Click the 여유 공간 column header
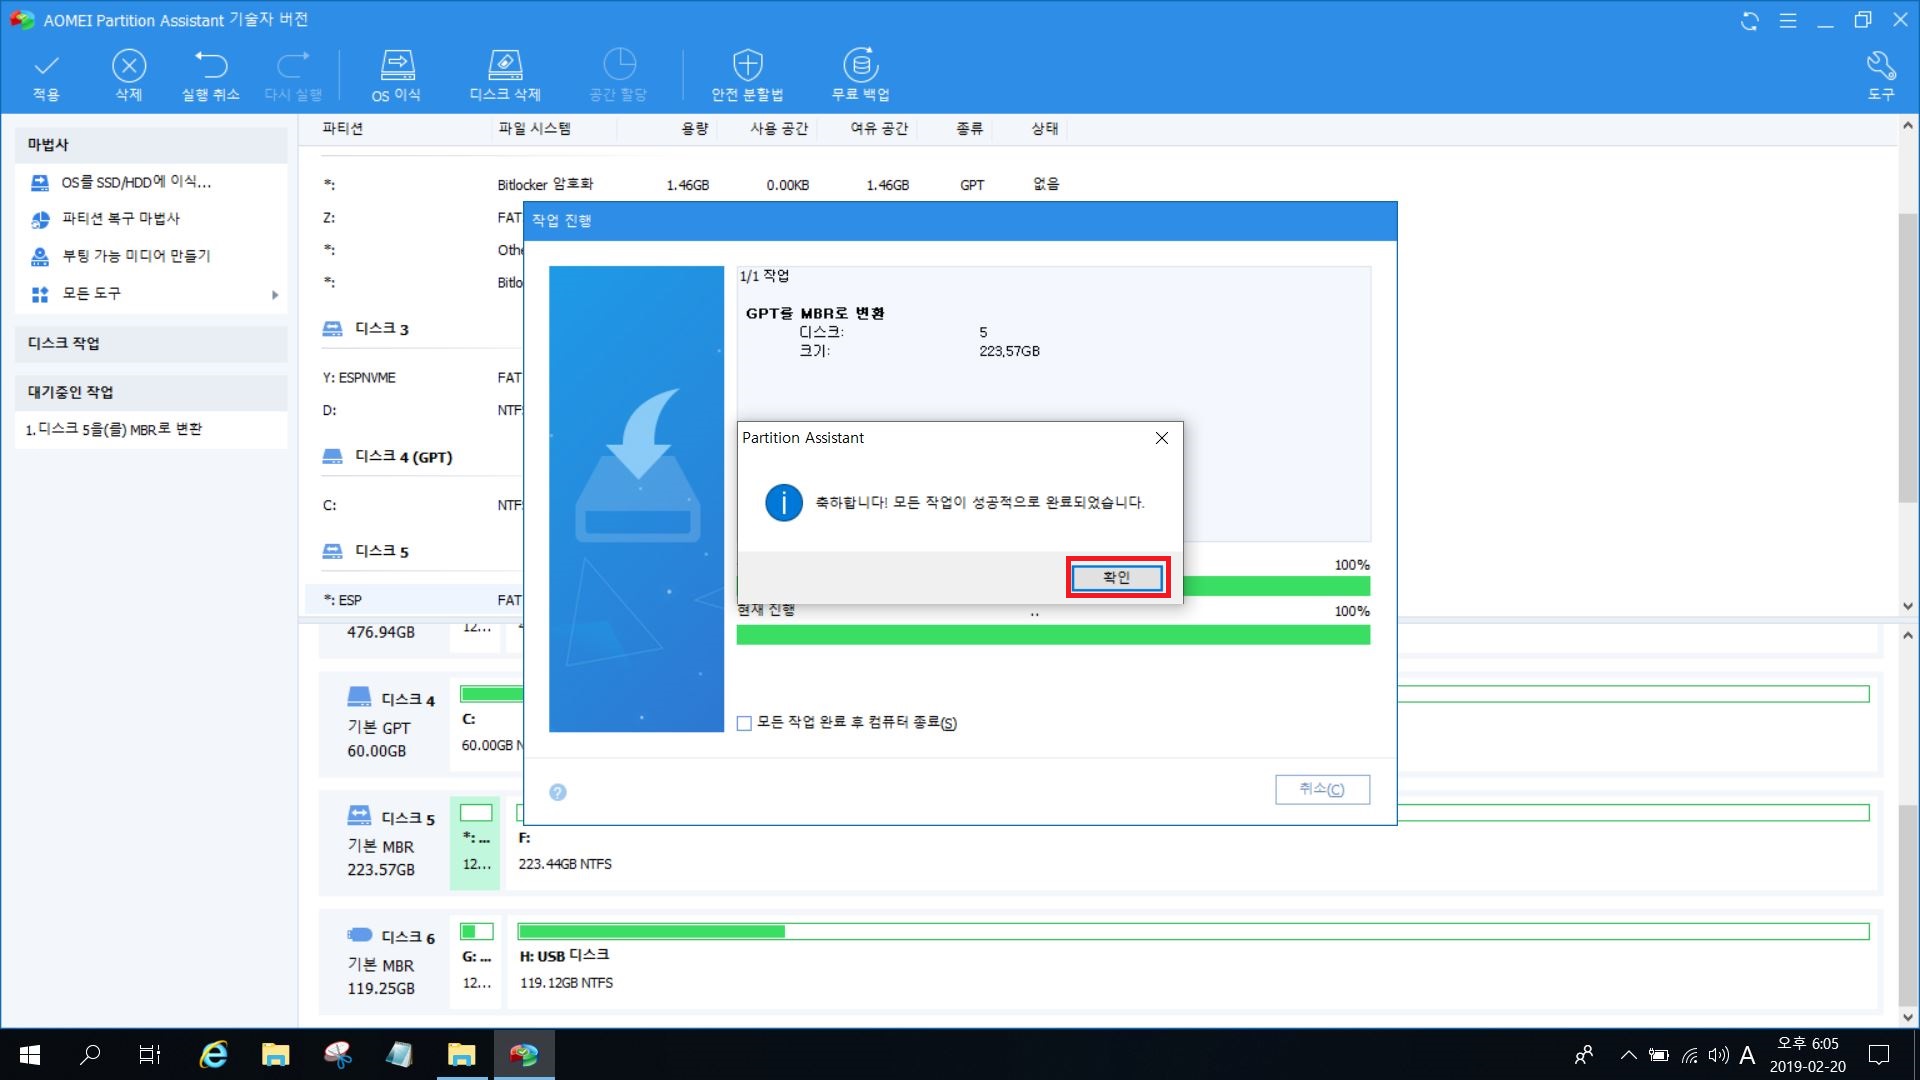 pos(879,128)
